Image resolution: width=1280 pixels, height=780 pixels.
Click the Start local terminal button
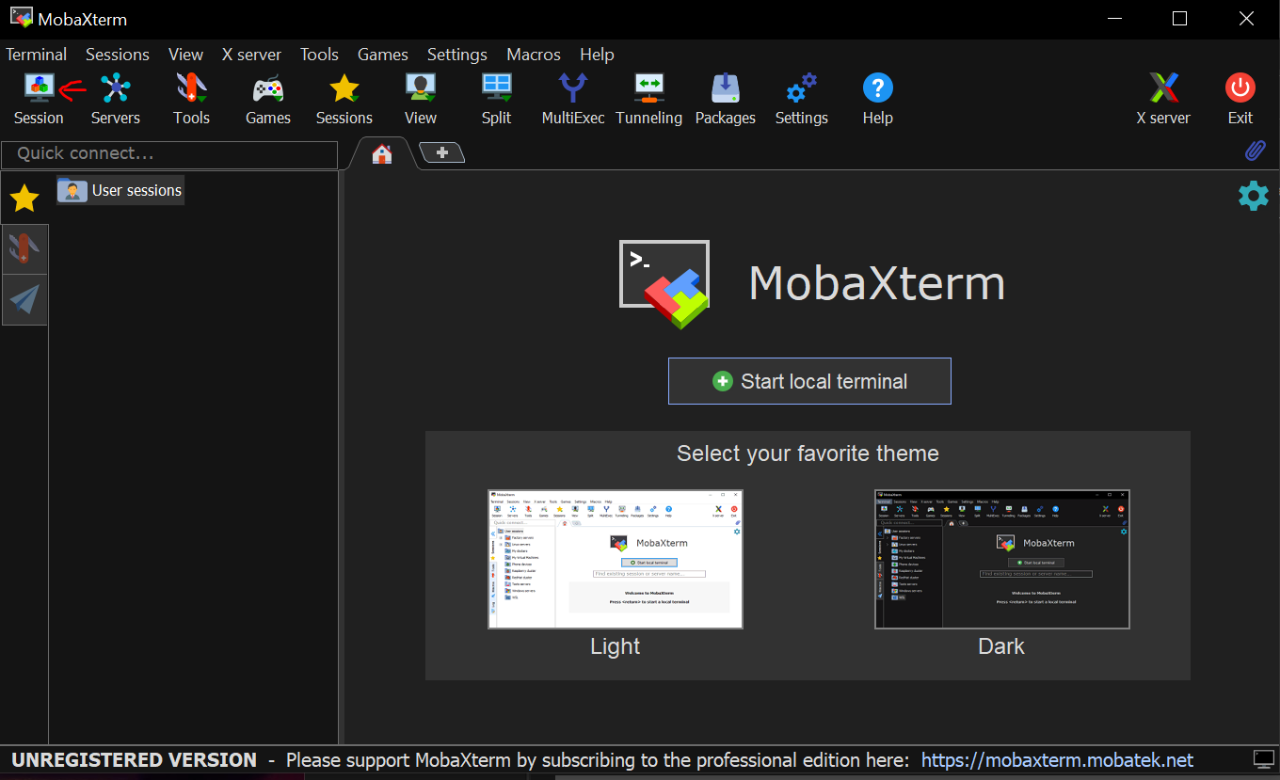pos(809,381)
